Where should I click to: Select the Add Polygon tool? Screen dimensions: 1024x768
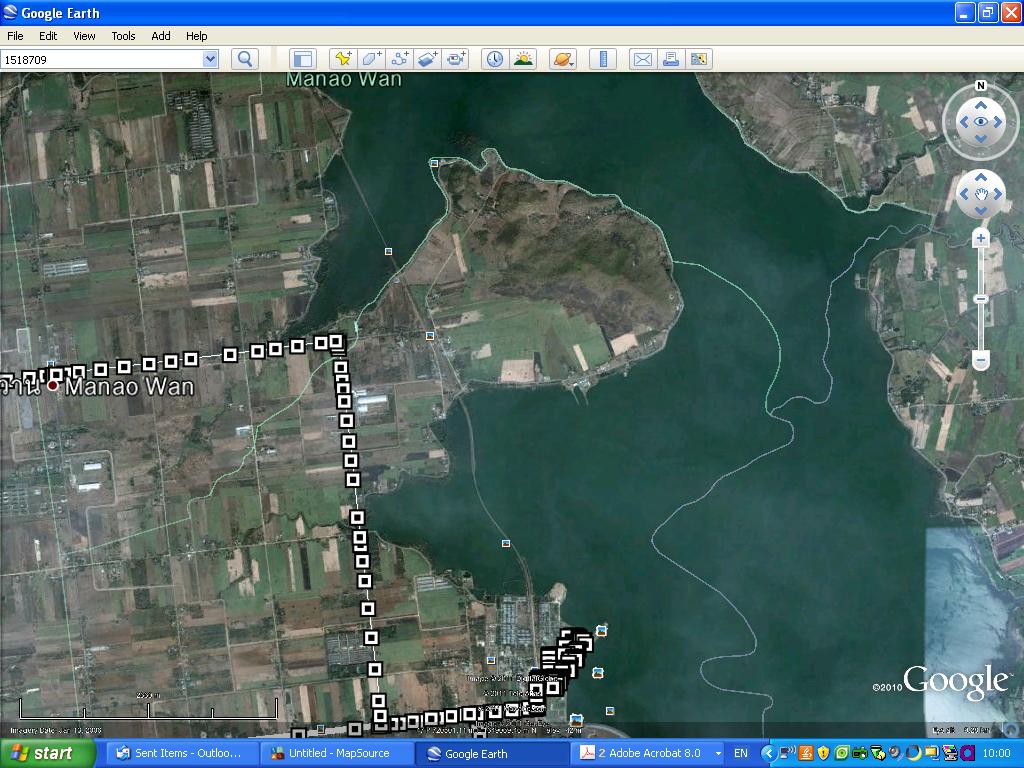click(372, 59)
